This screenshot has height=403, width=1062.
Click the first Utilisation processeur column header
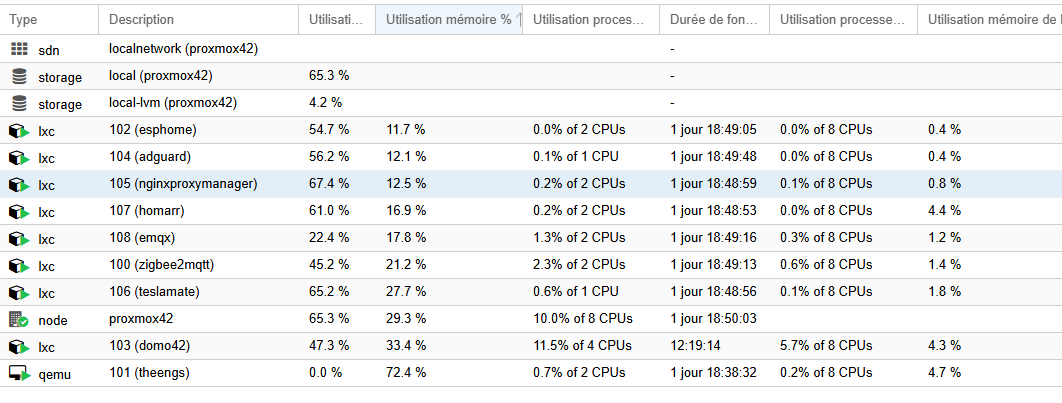coord(590,20)
